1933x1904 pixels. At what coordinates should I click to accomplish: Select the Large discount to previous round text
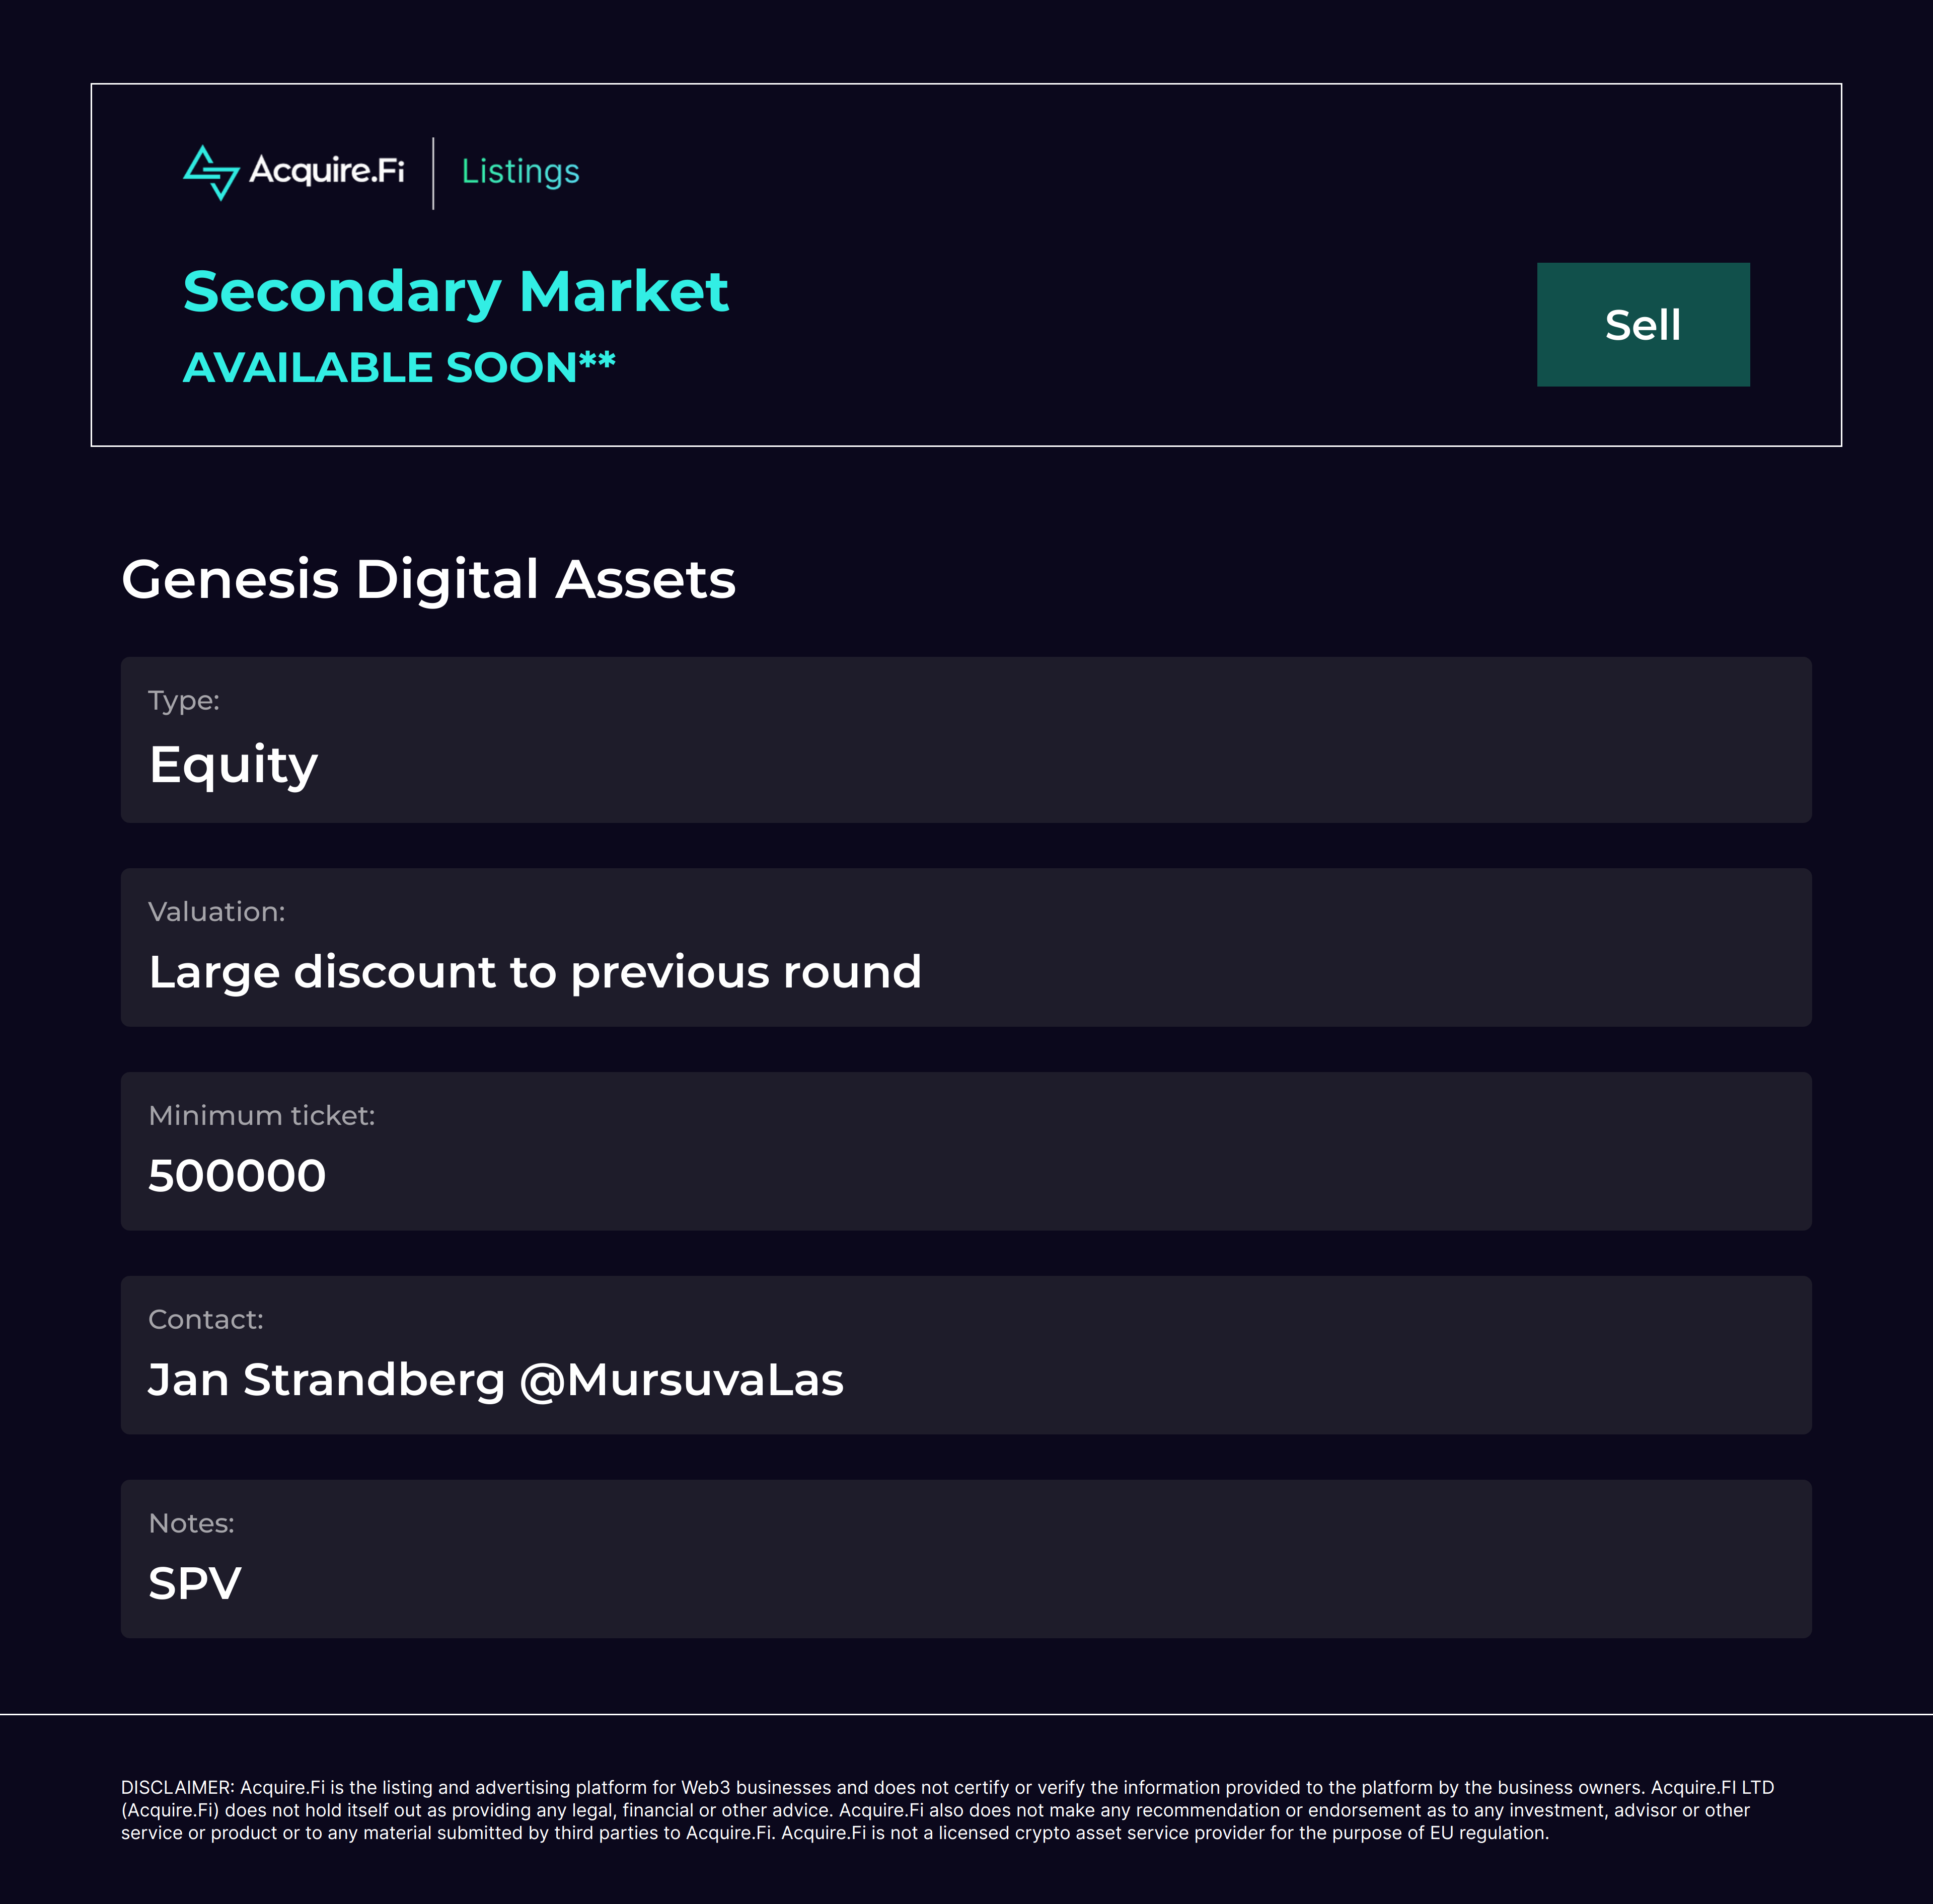[535, 972]
